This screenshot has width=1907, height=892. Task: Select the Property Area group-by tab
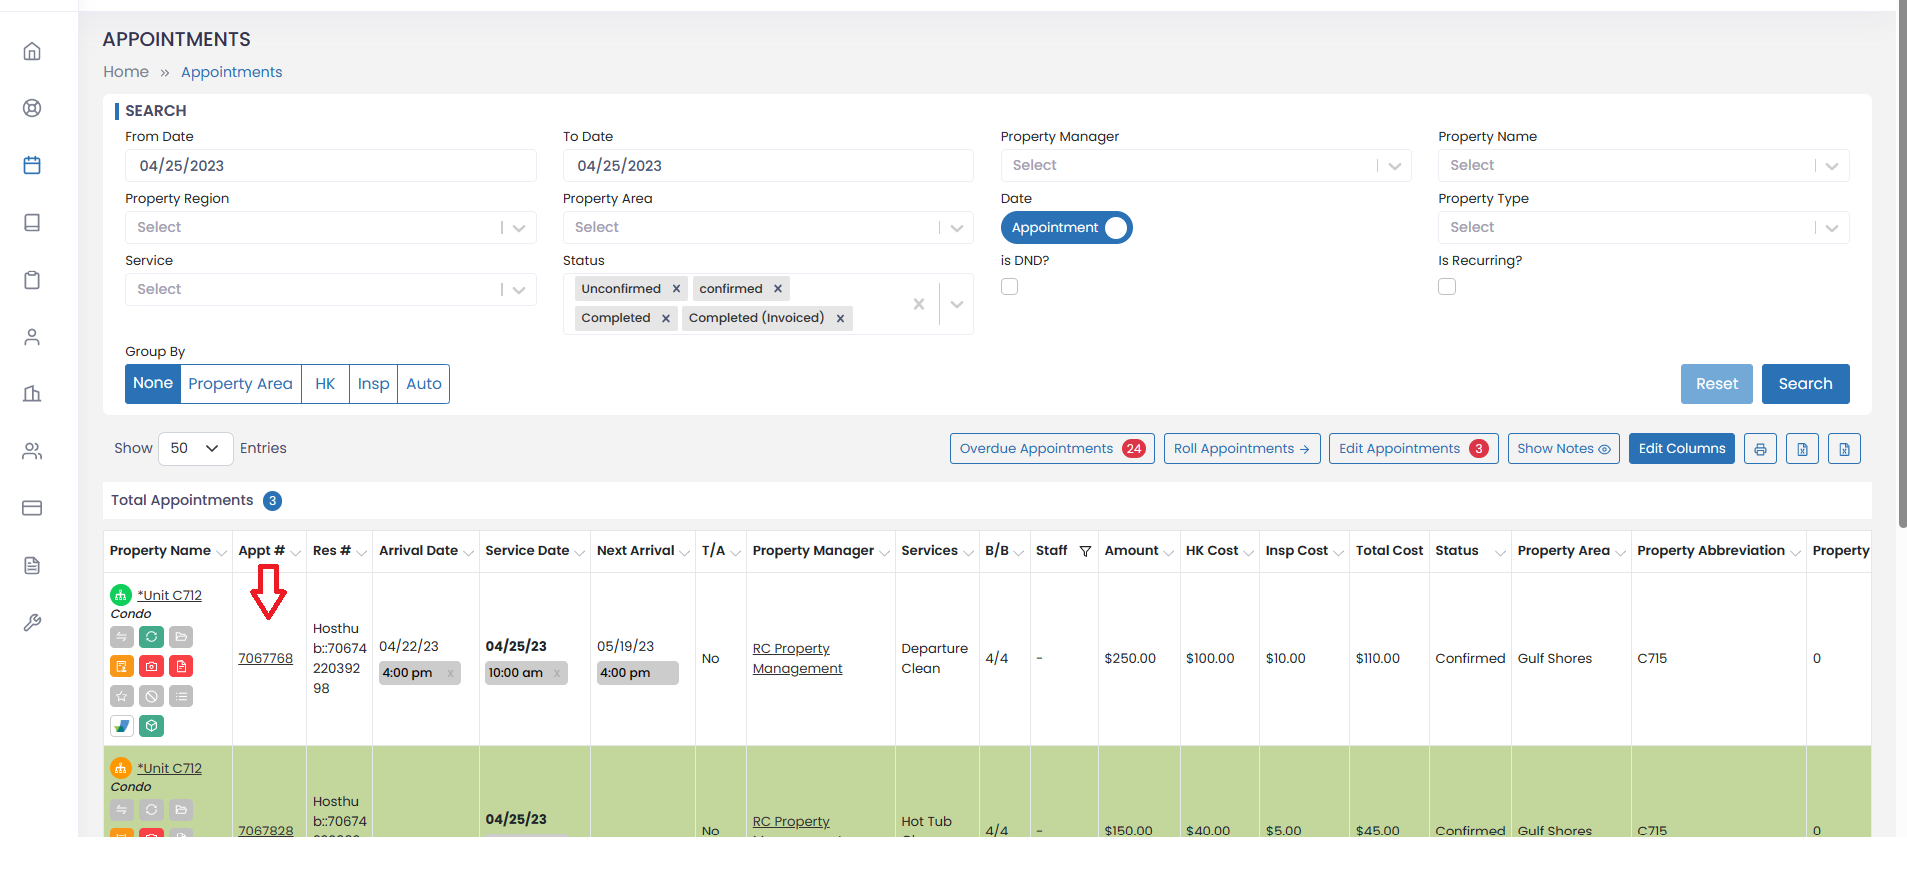point(241,384)
